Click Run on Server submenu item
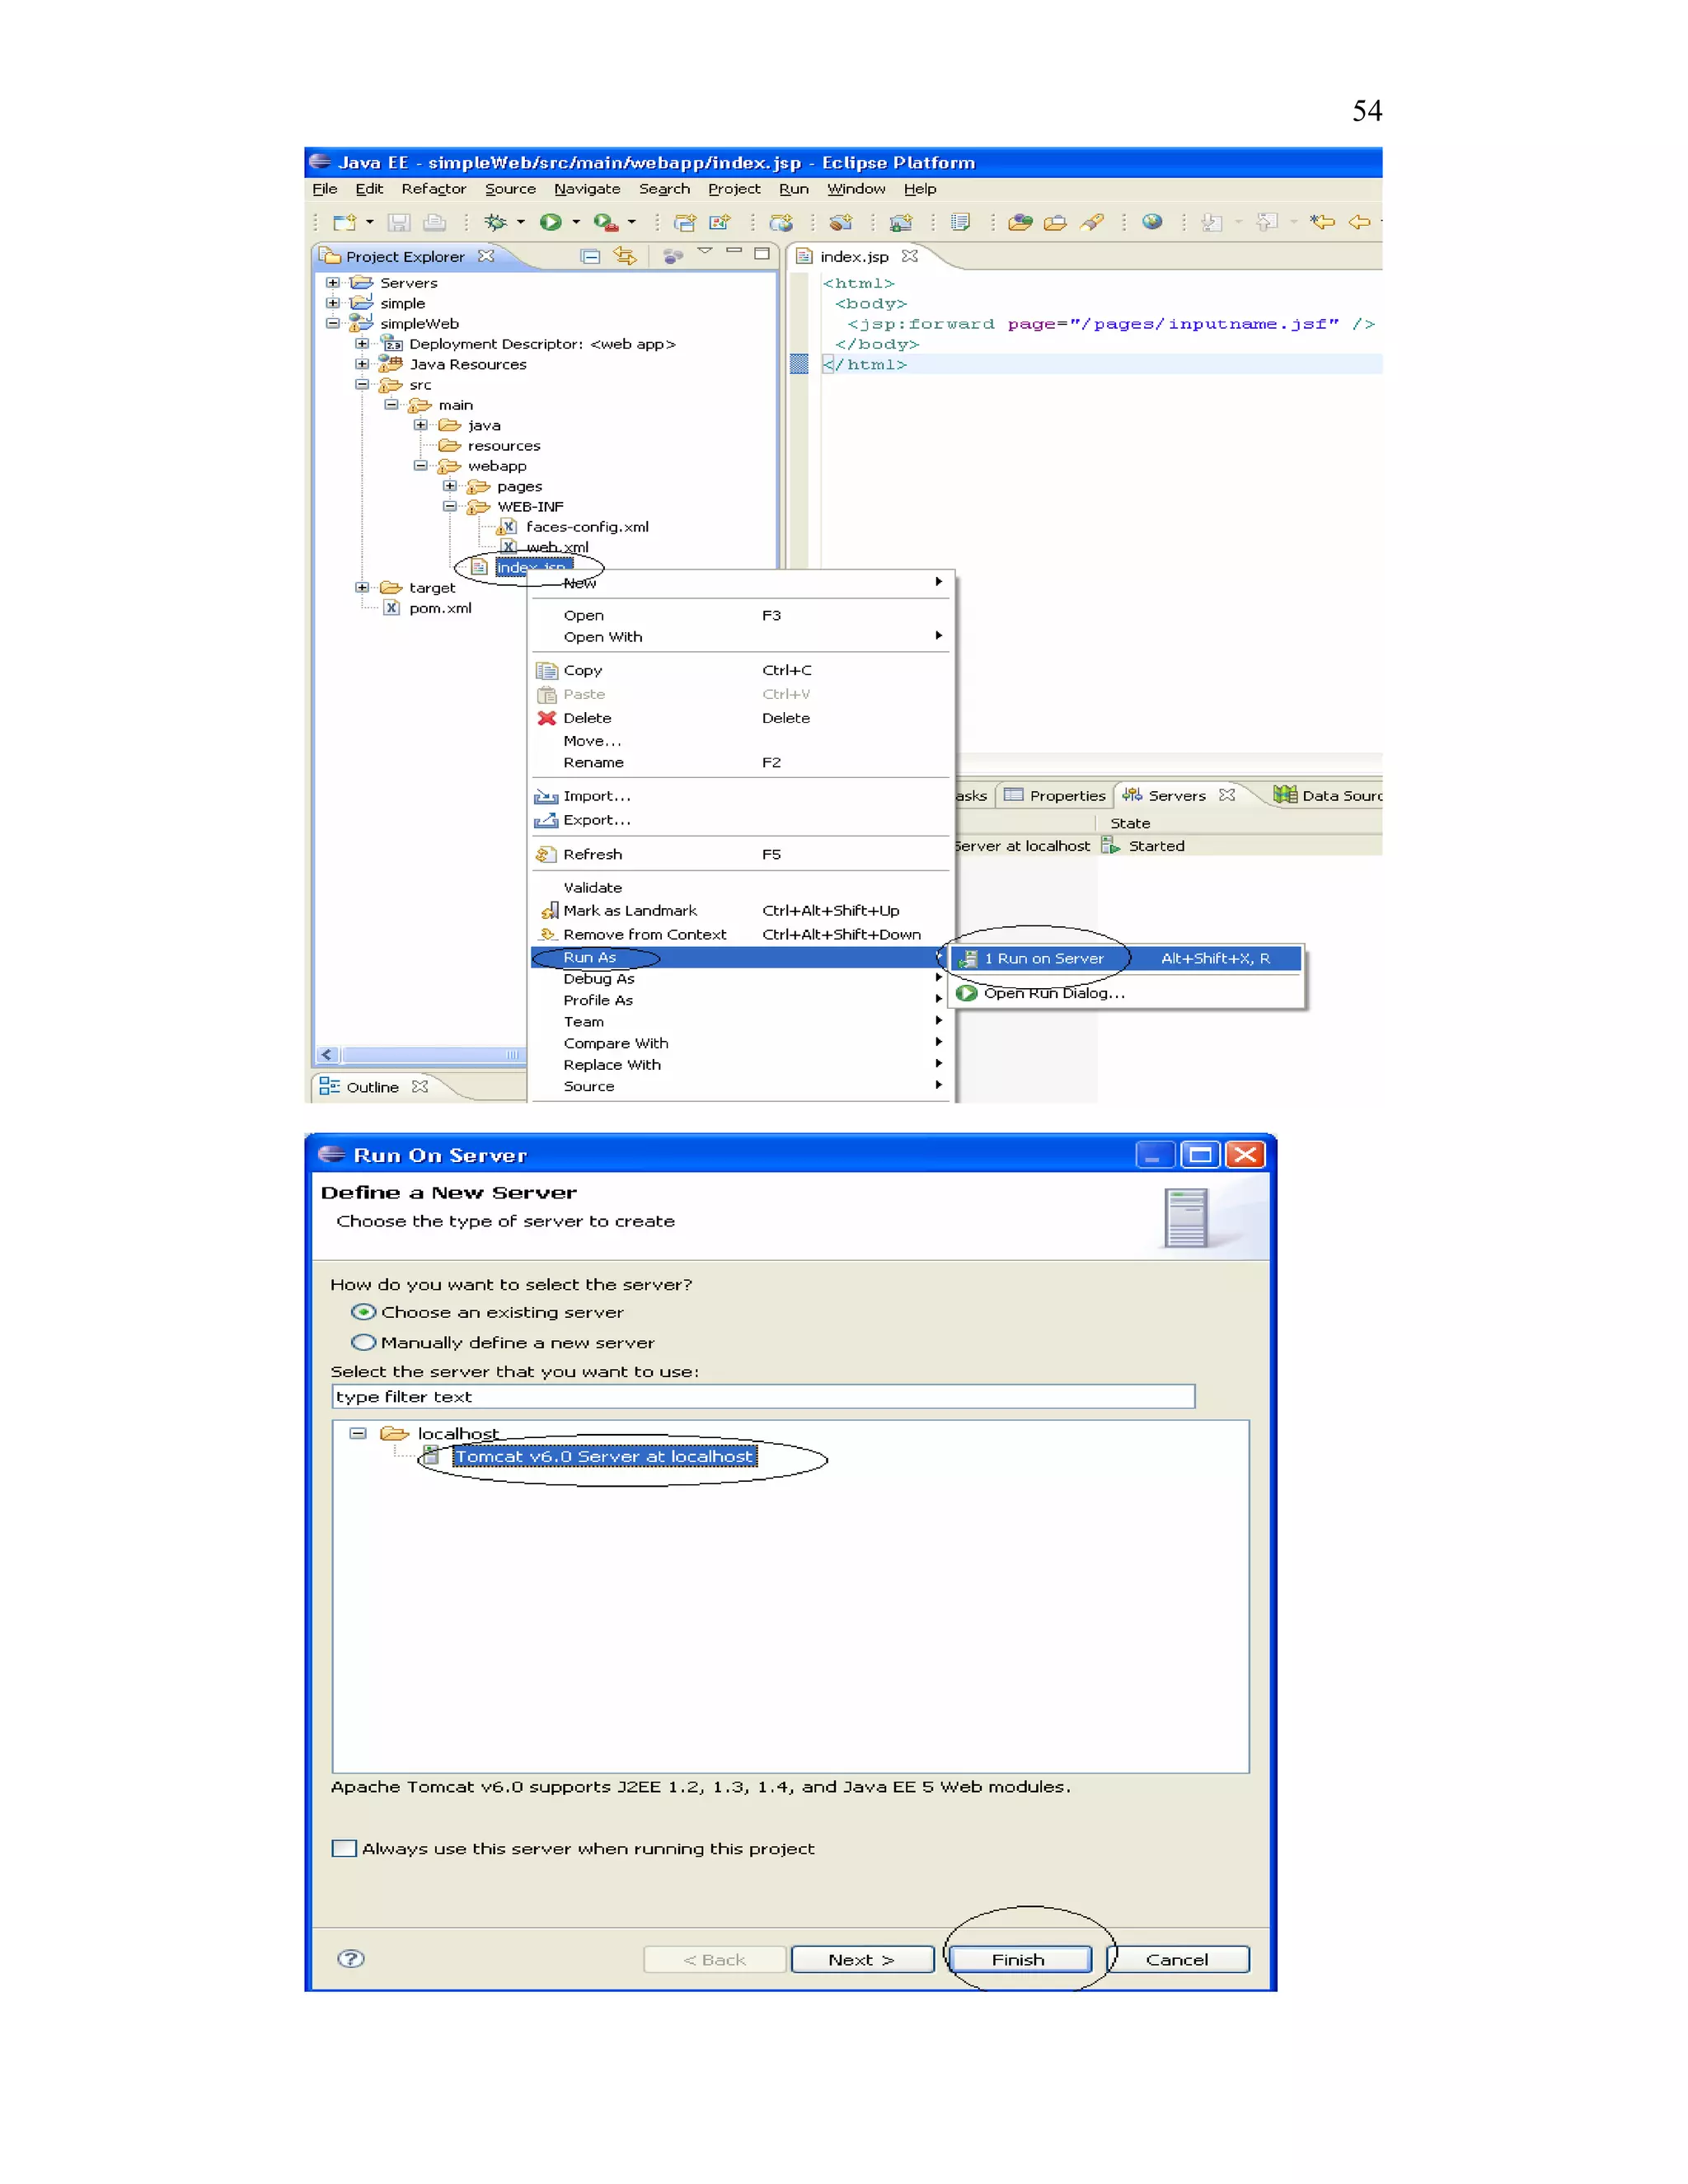The width and height of the screenshot is (1688, 2184). click(1127, 958)
